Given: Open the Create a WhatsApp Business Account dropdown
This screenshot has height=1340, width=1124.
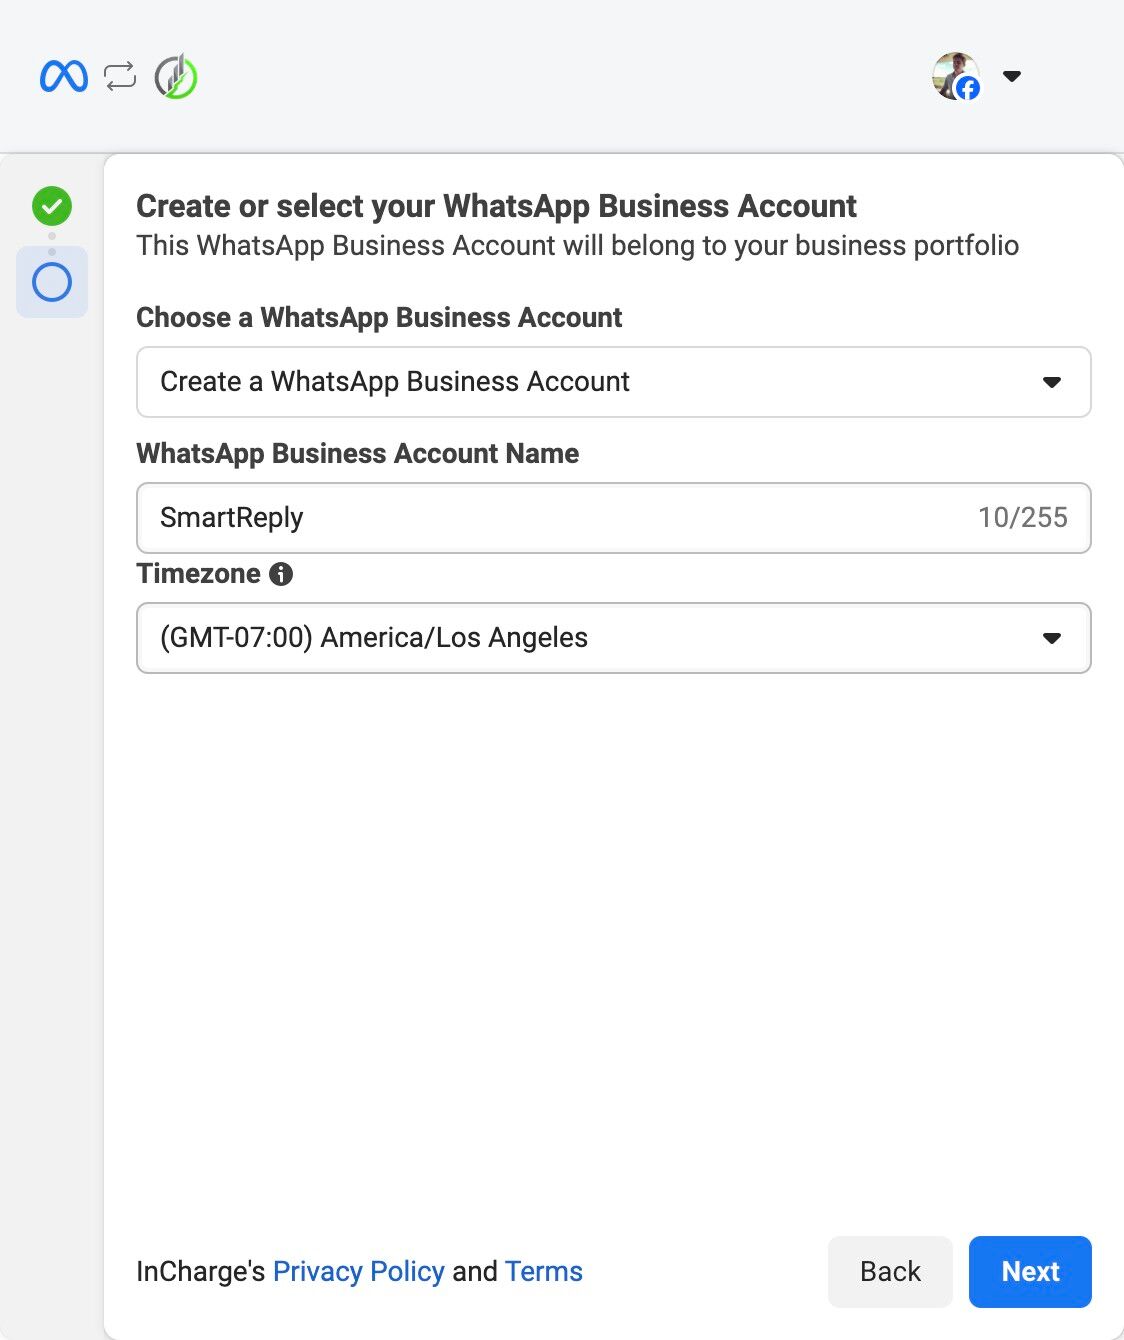Looking at the screenshot, I should tap(613, 382).
